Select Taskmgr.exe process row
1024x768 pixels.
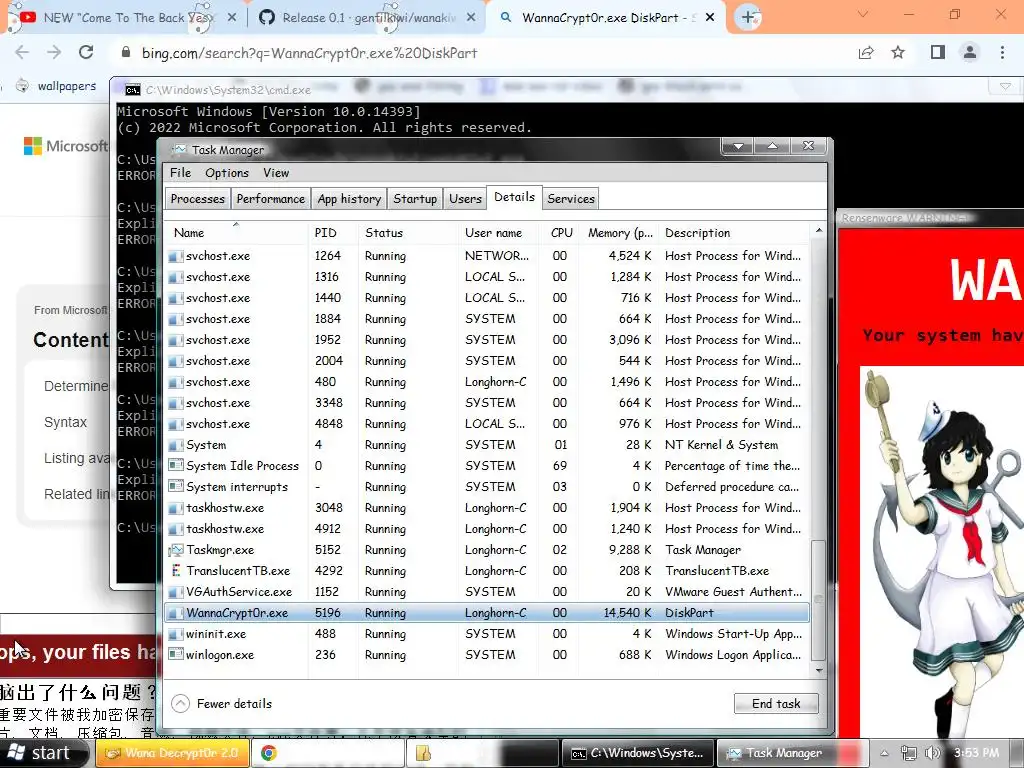(x=487, y=550)
